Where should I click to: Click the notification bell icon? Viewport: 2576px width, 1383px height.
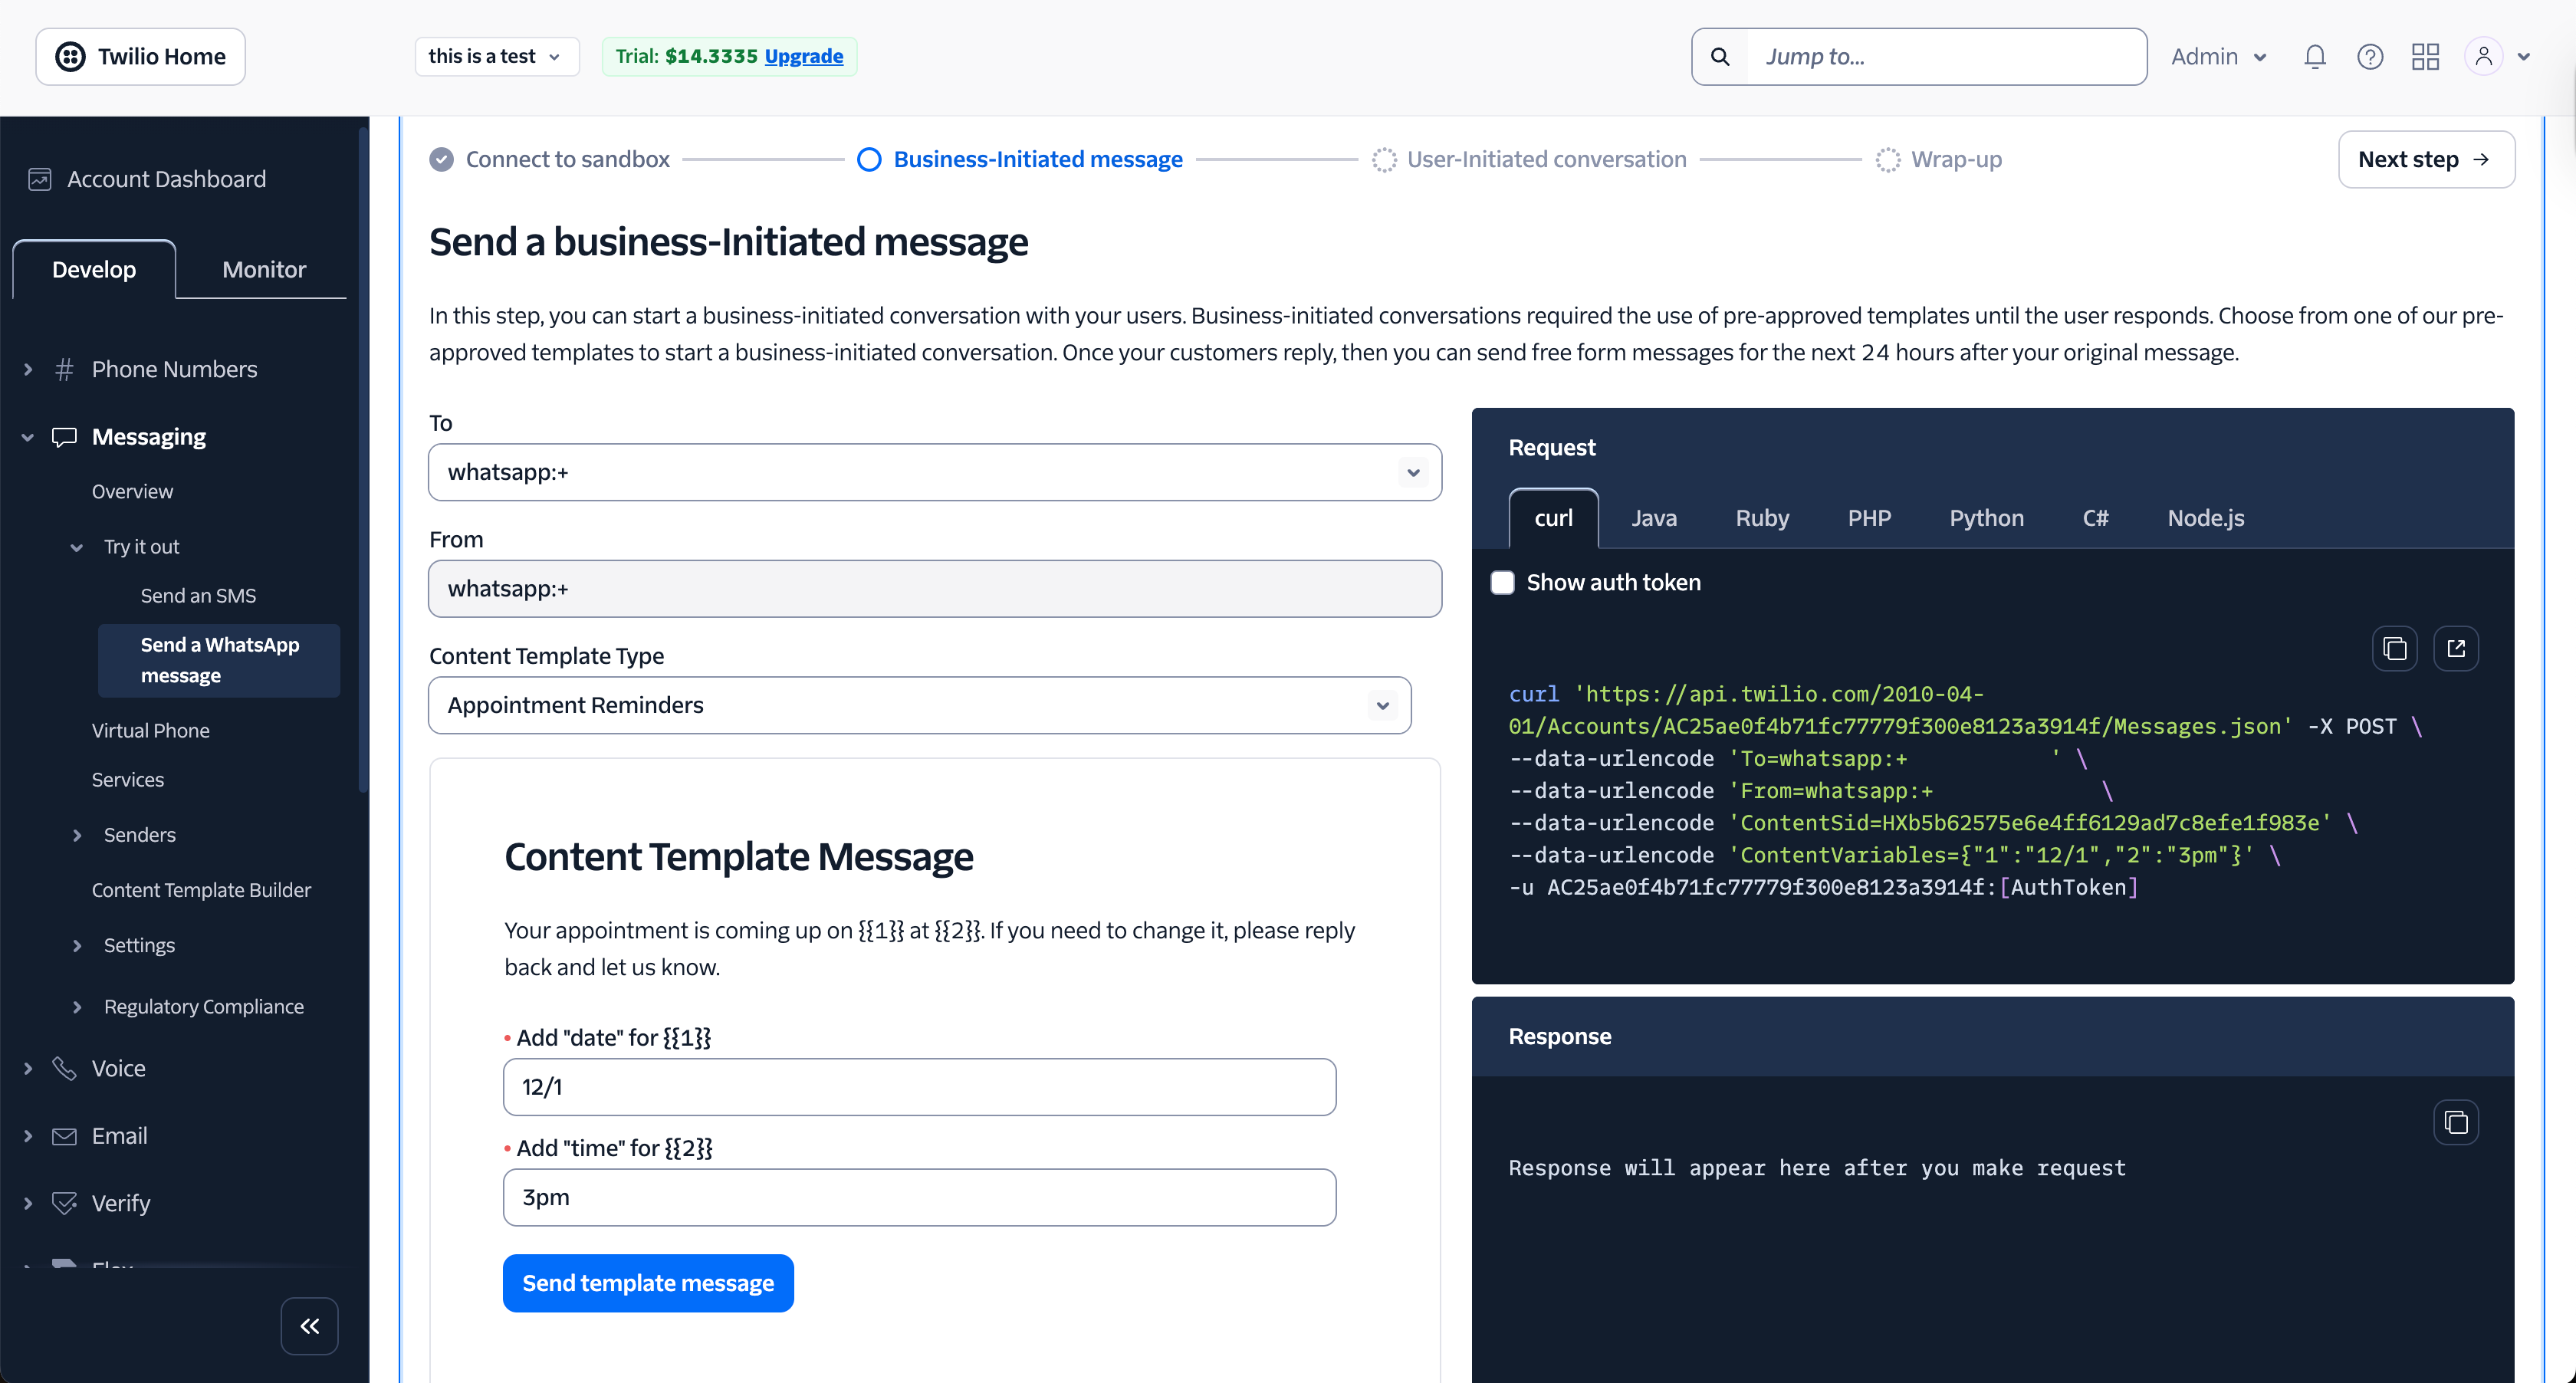pos(2314,56)
